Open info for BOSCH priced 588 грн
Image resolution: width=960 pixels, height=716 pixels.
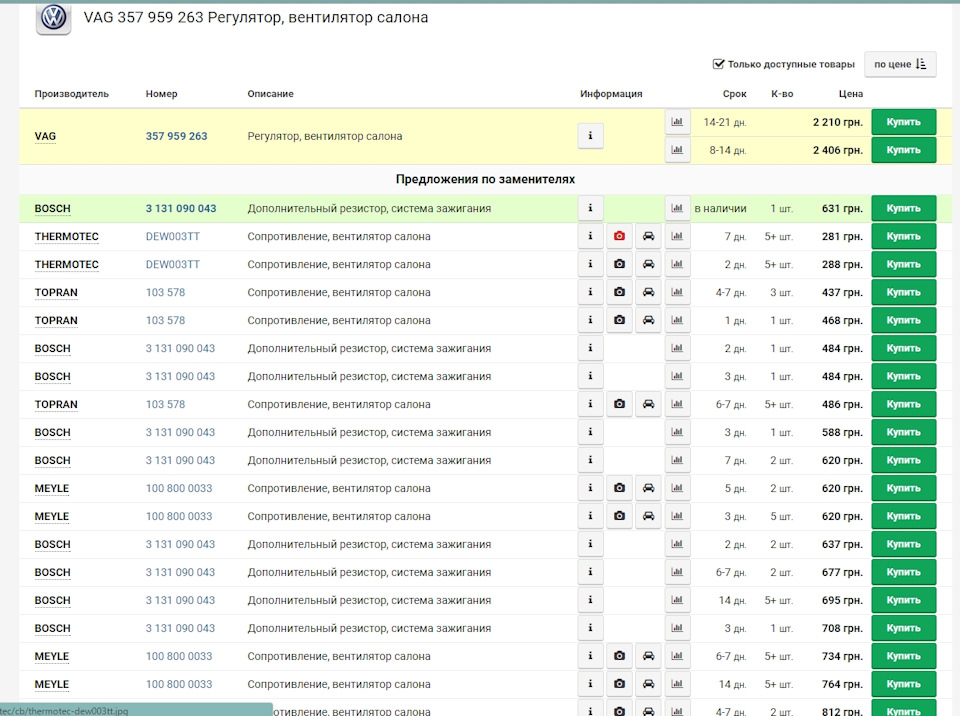point(590,432)
